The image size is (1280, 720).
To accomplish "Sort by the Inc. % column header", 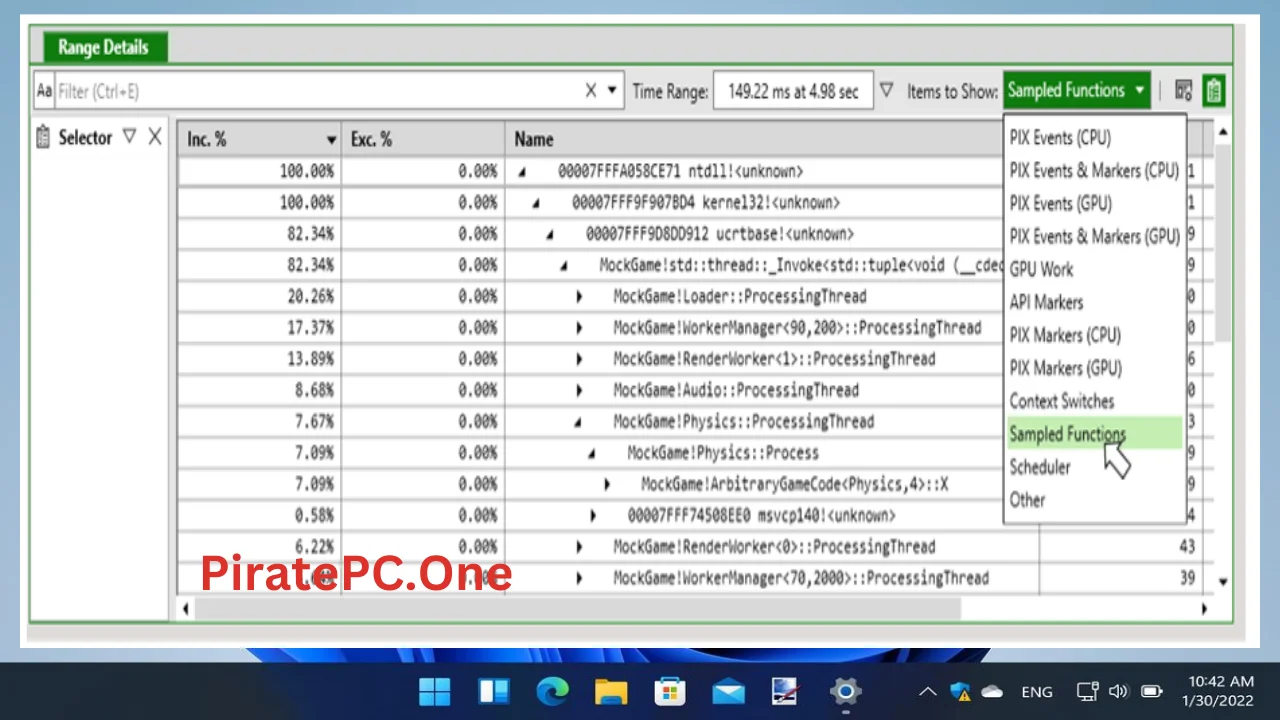I will [x=259, y=139].
